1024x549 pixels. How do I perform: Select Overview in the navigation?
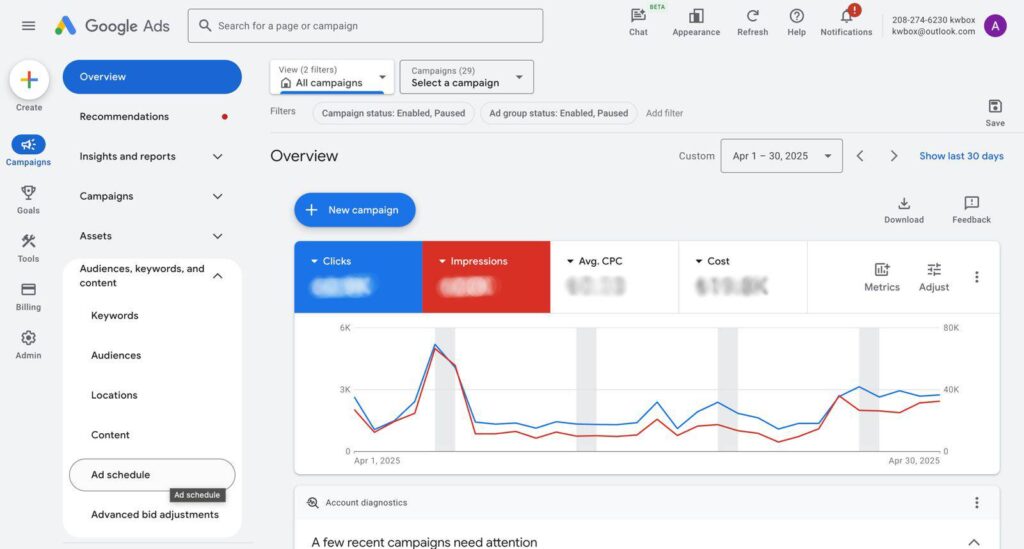152,77
